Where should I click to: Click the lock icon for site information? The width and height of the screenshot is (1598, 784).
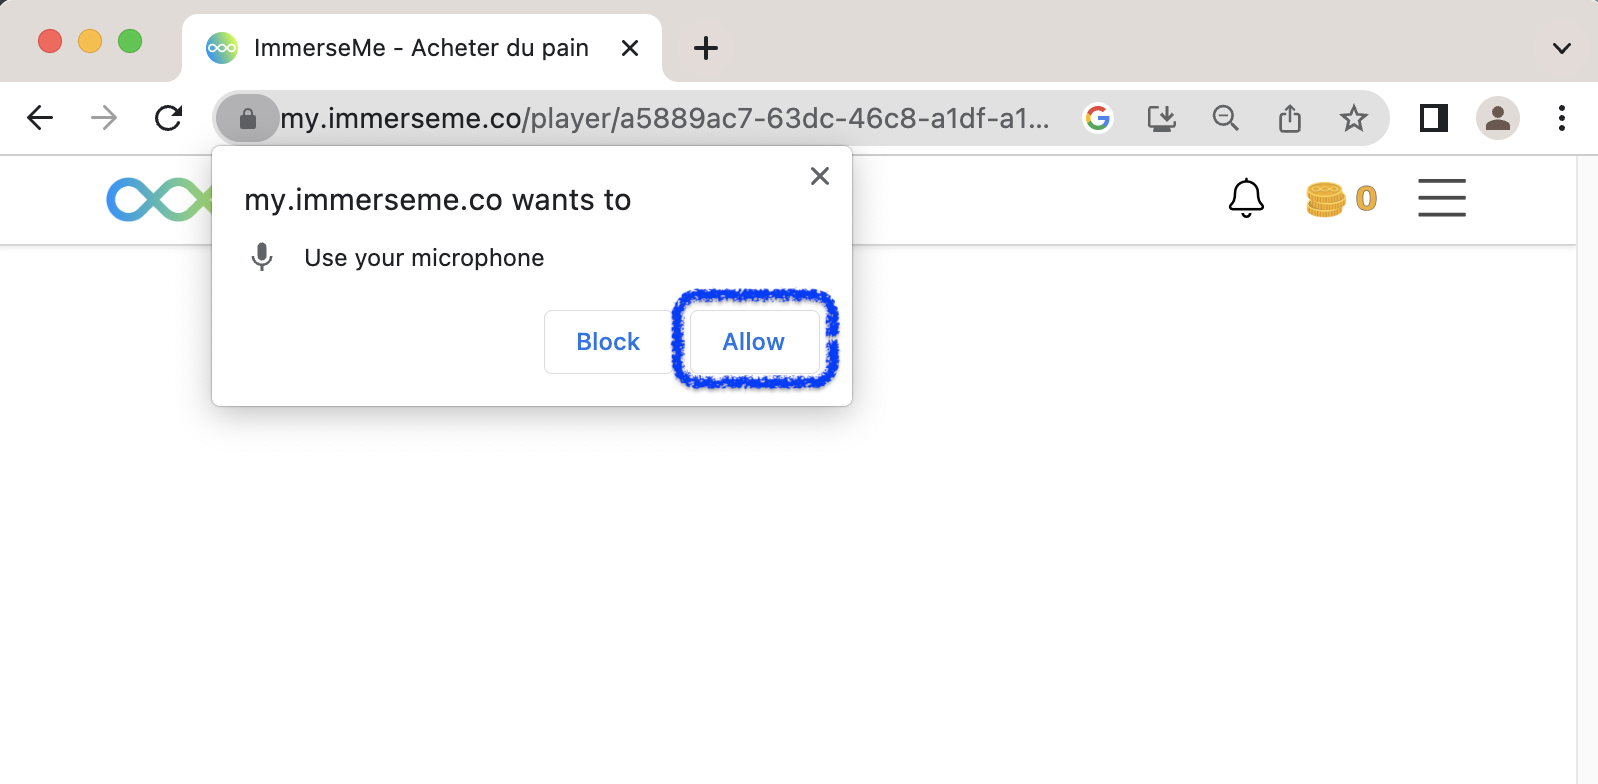tap(247, 118)
